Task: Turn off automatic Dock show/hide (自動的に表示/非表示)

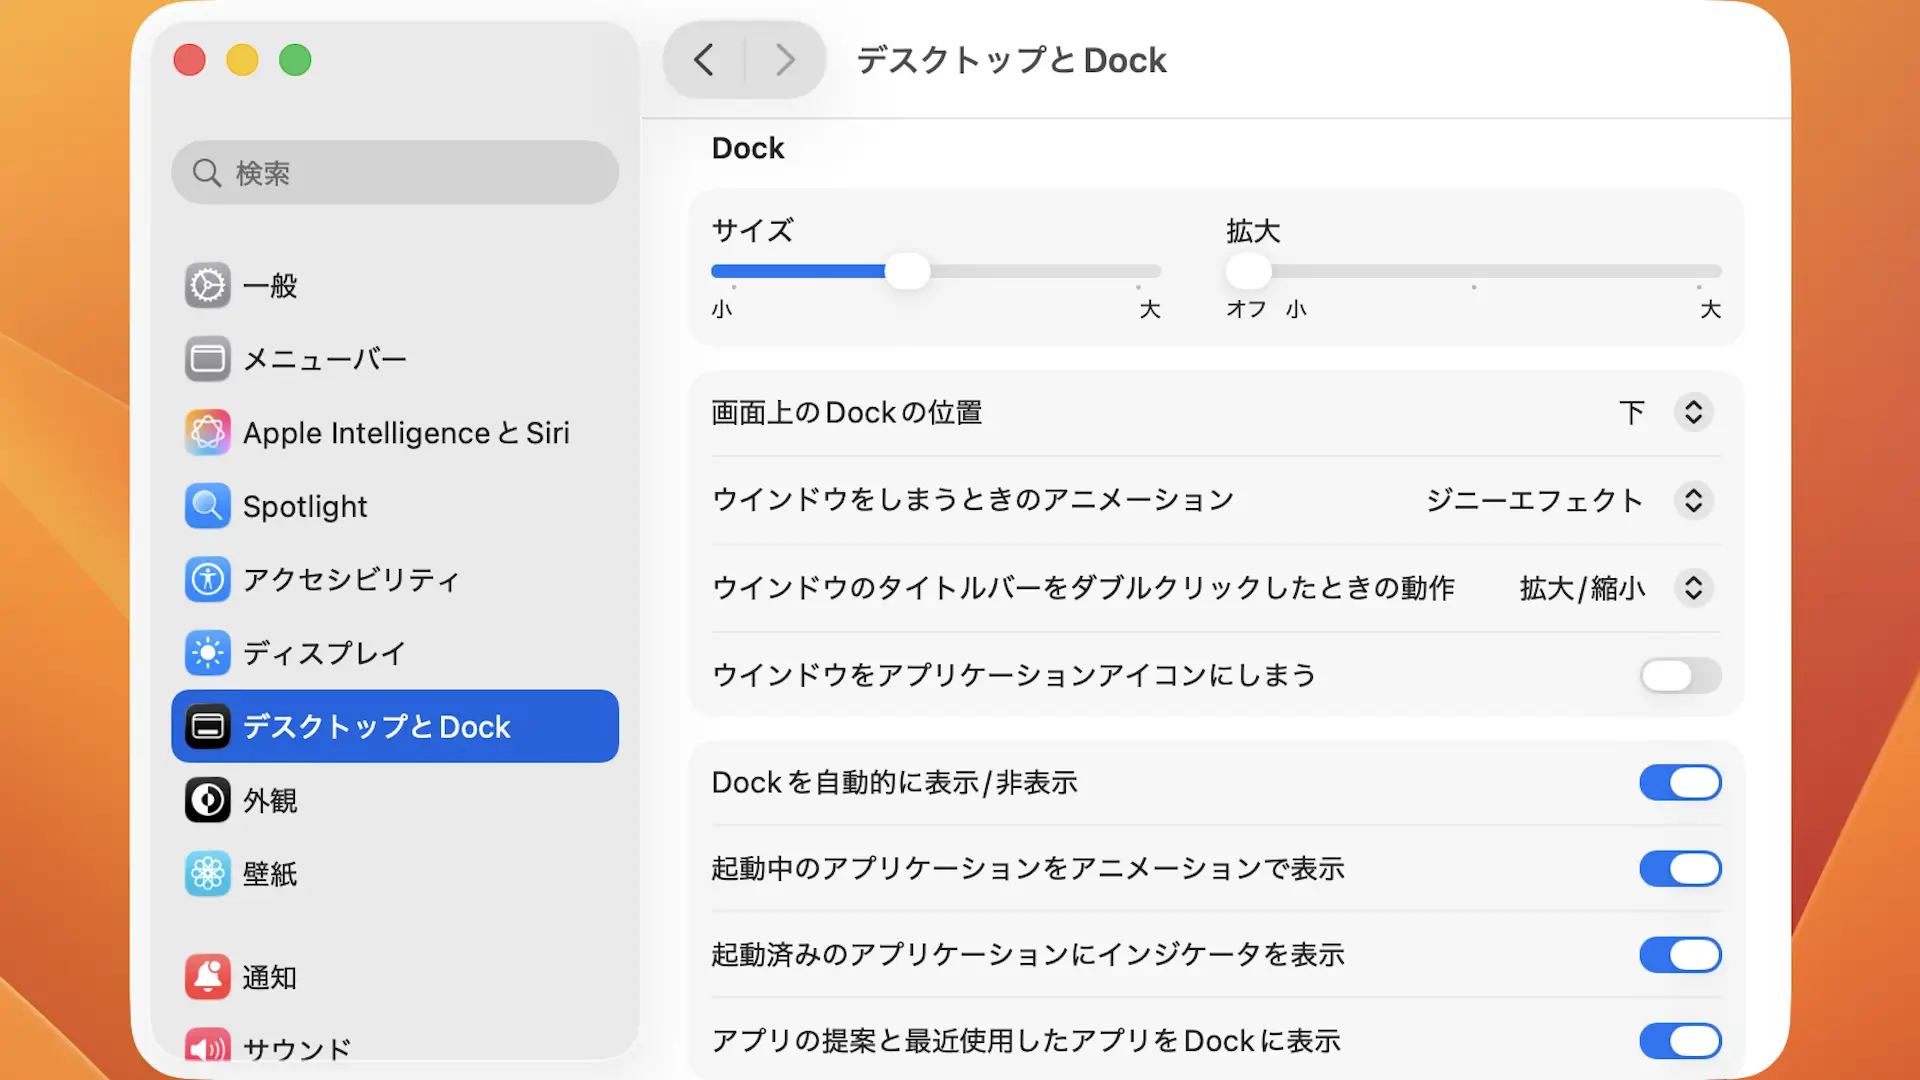Action: 1680,783
